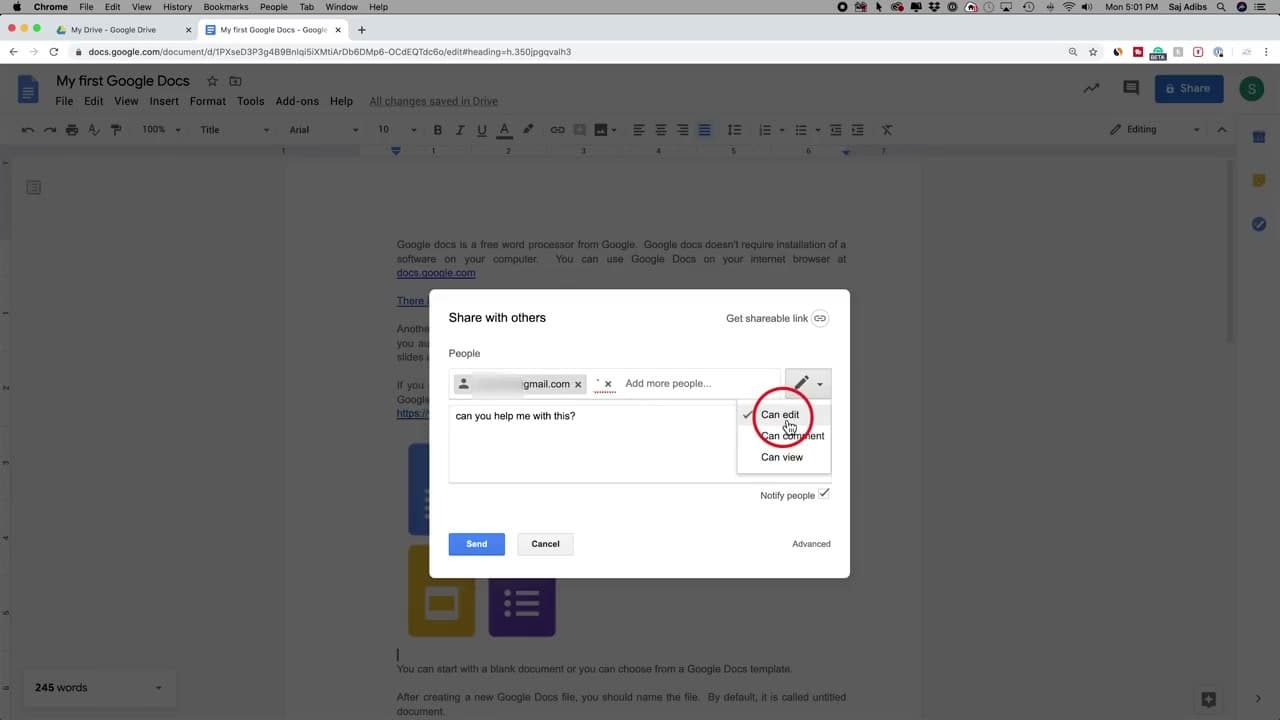This screenshot has width=1280, height=720.
Task: Click the Print icon in toolbar
Action: click(72, 130)
